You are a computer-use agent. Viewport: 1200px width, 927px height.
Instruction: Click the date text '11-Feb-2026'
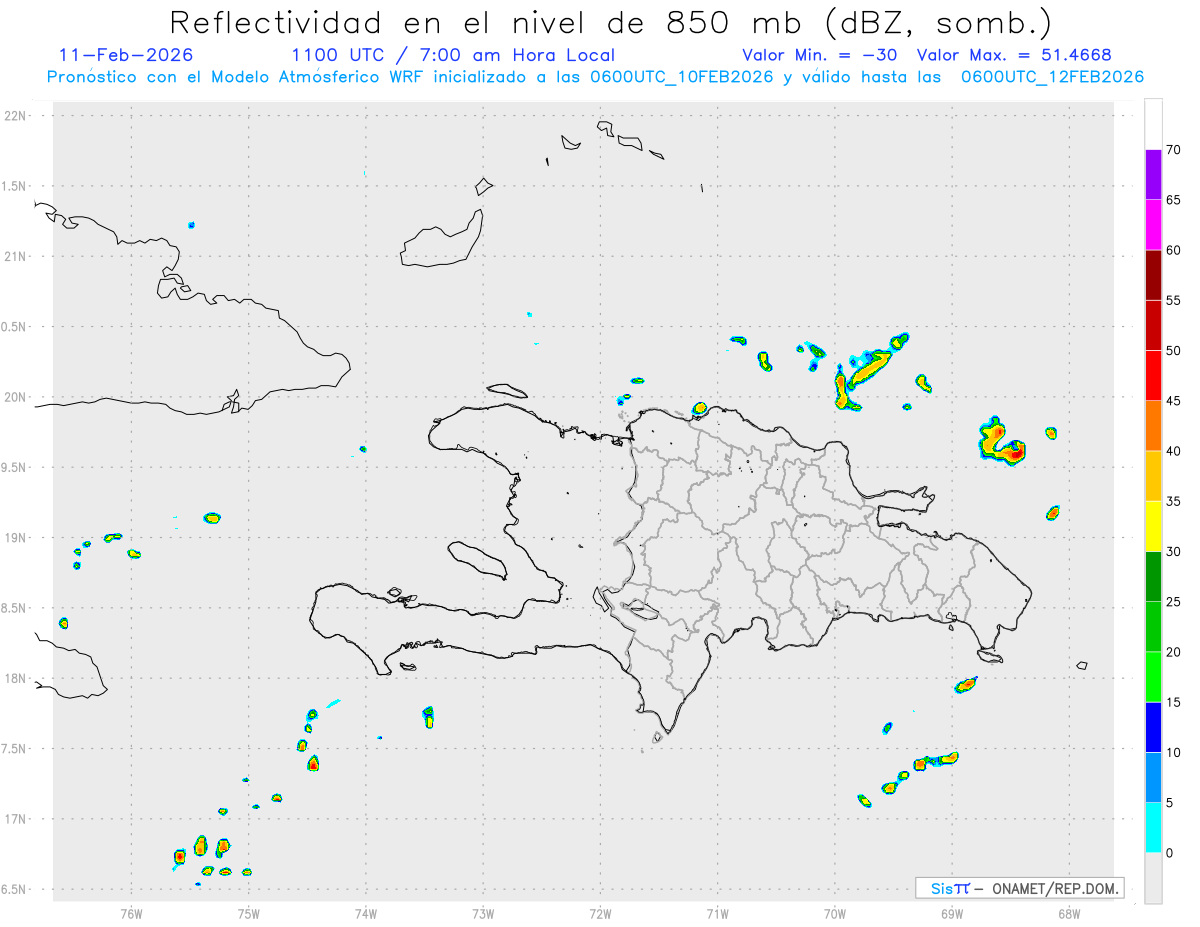pos(126,55)
